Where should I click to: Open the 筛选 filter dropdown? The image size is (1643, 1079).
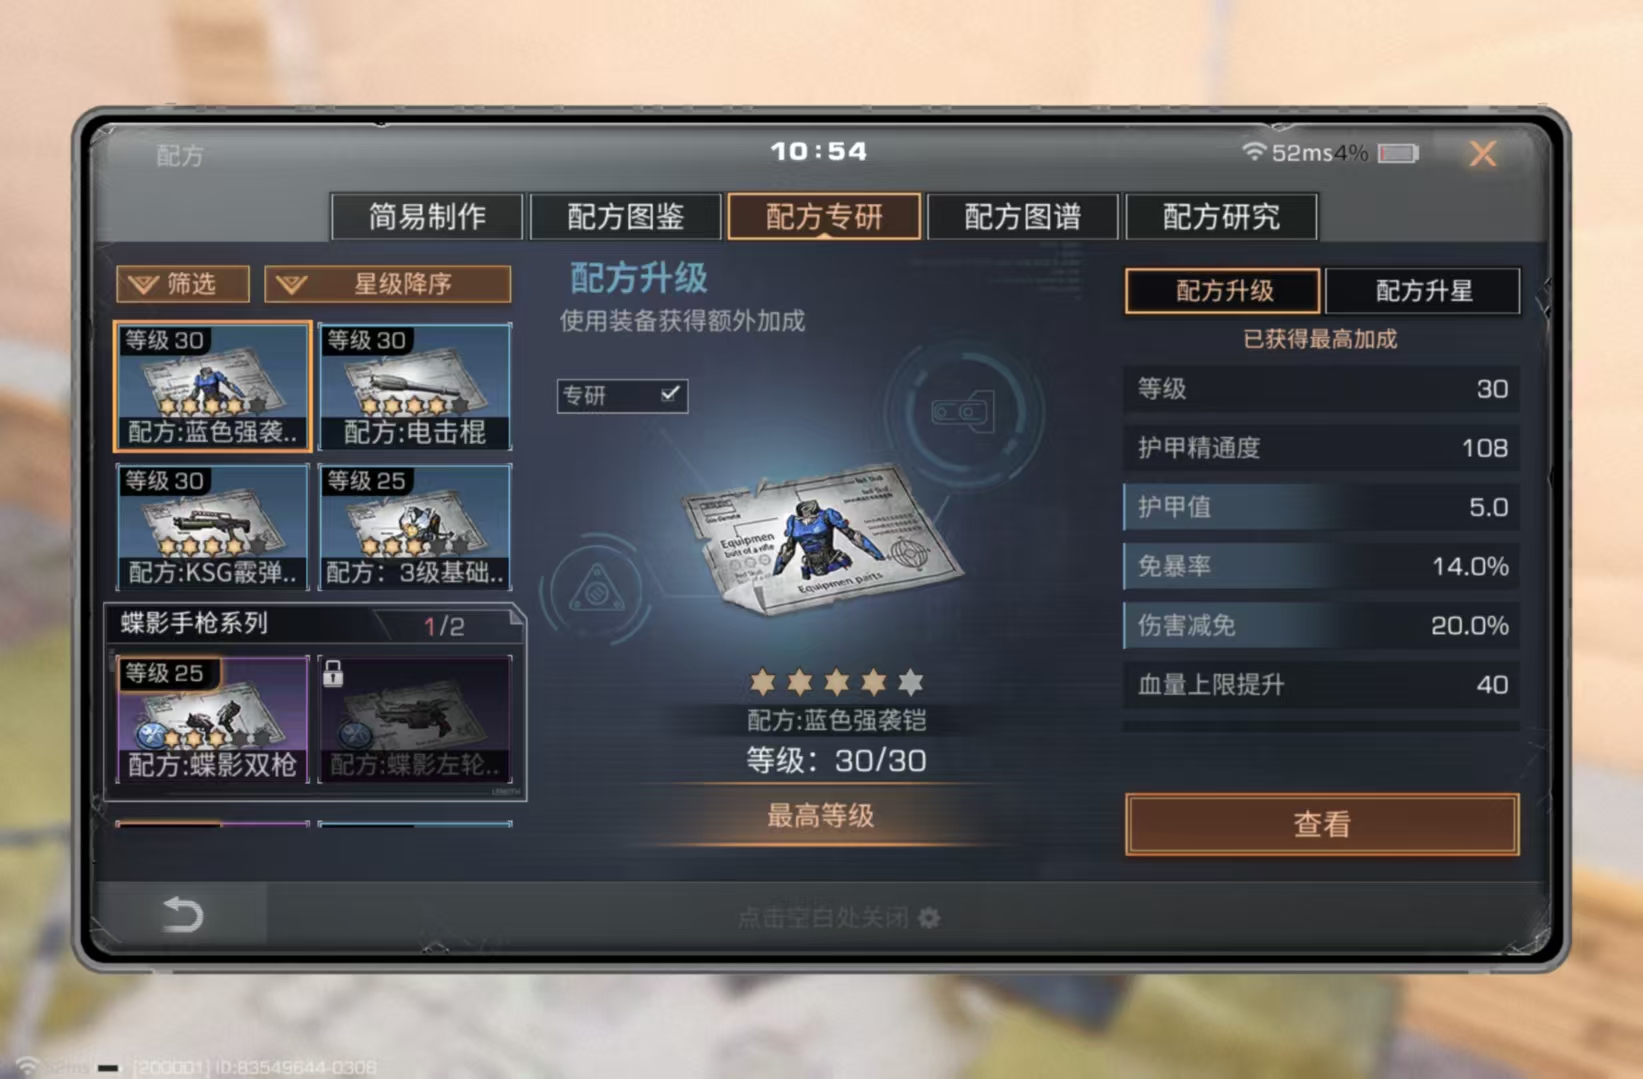click(183, 284)
